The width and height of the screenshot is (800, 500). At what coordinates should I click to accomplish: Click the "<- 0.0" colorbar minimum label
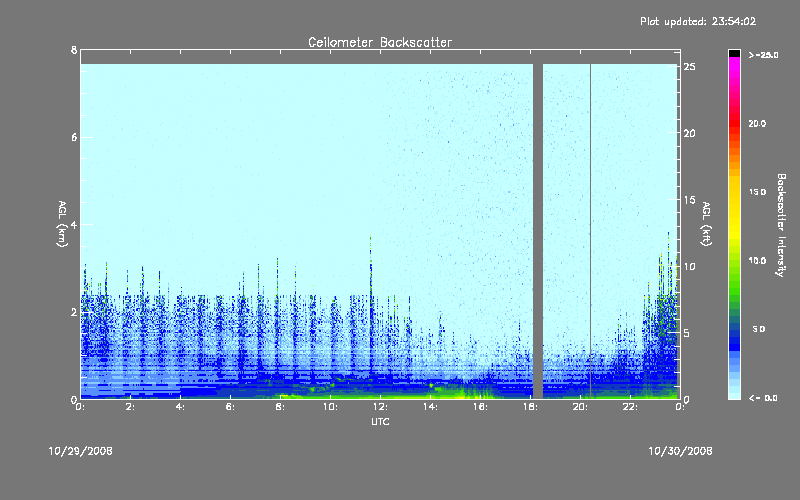click(x=763, y=398)
